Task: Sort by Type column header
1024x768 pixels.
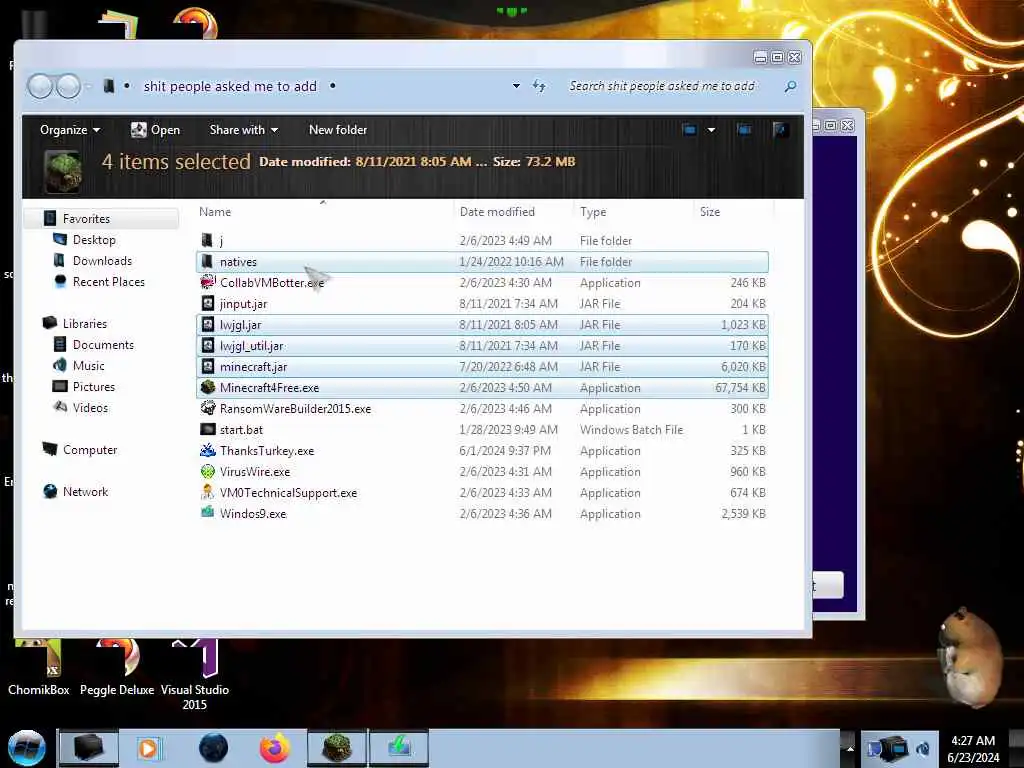Action: [593, 212]
